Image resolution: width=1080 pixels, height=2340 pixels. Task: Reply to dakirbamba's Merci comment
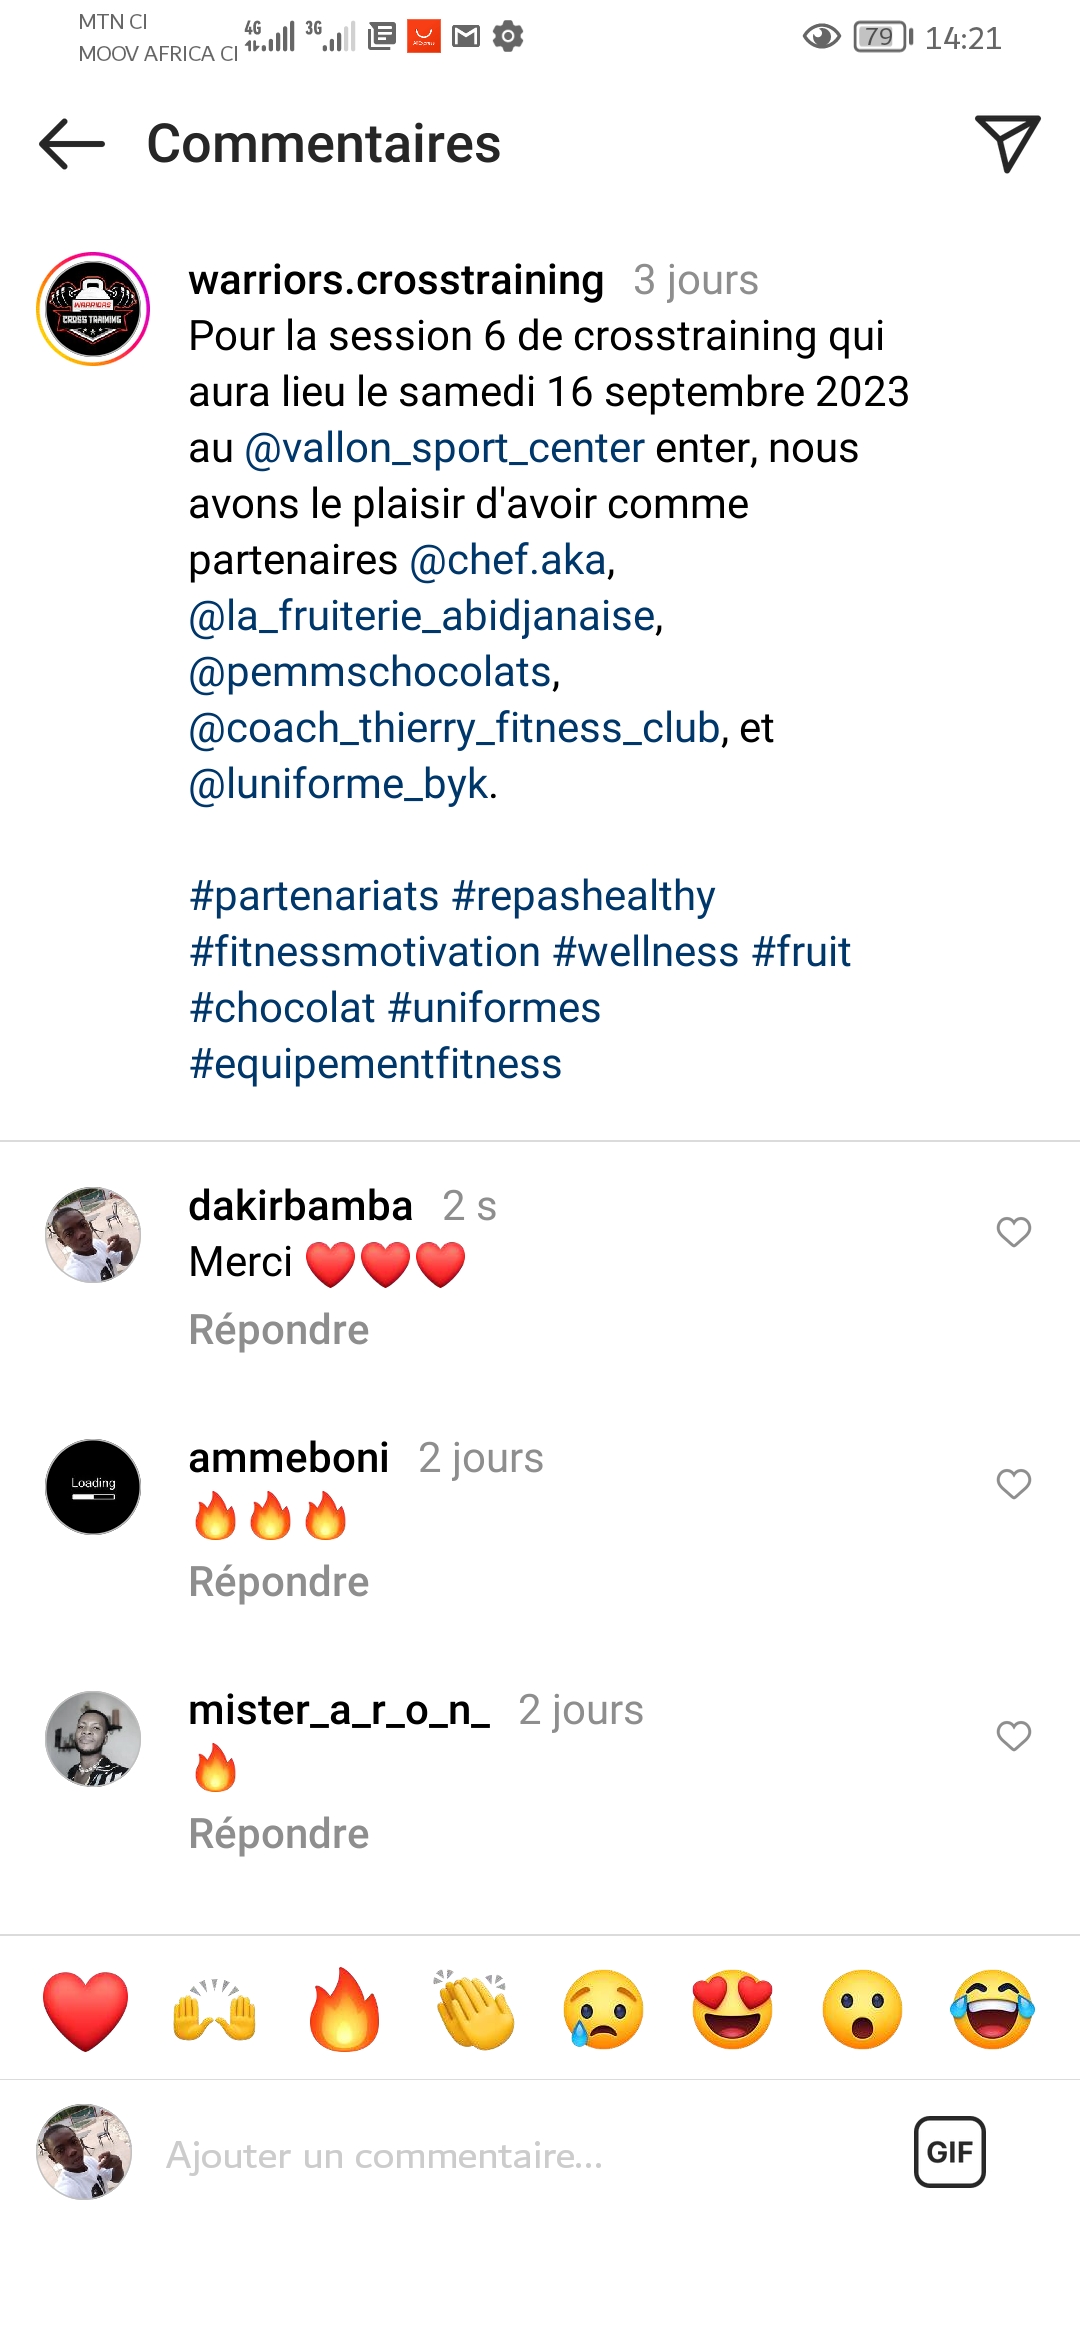[279, 1330]
